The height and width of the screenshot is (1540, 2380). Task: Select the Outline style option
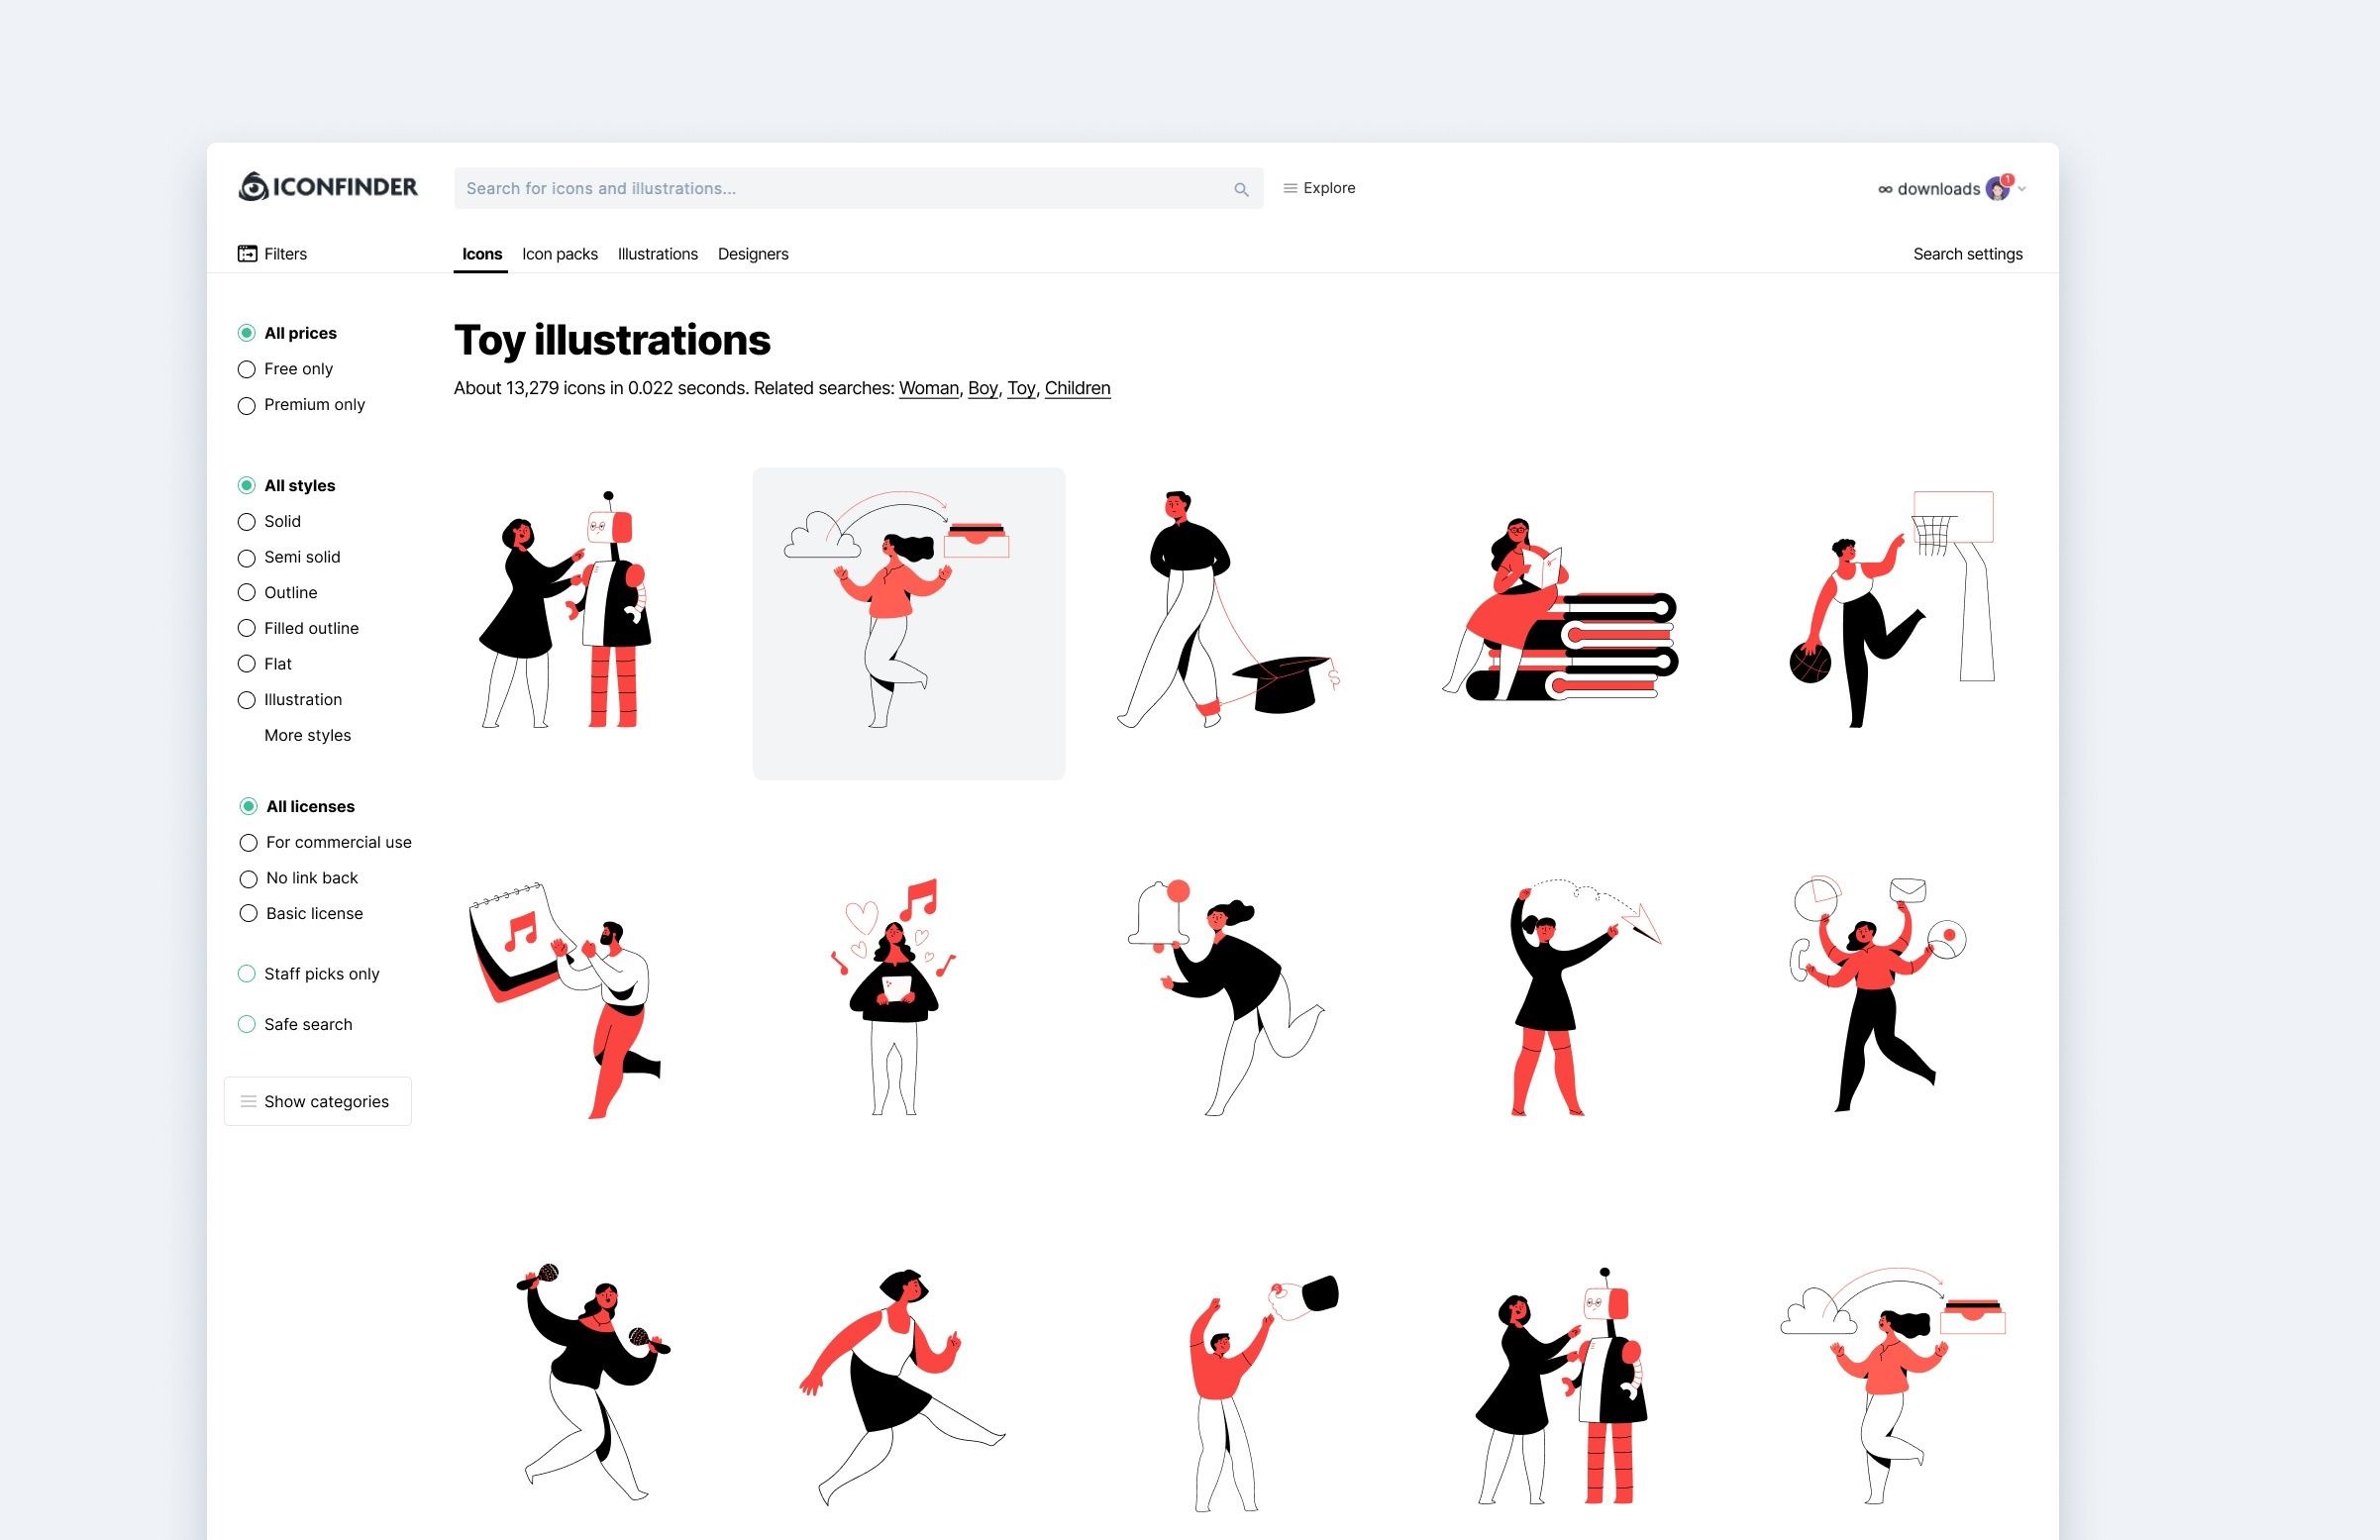(x=278, y=593)
